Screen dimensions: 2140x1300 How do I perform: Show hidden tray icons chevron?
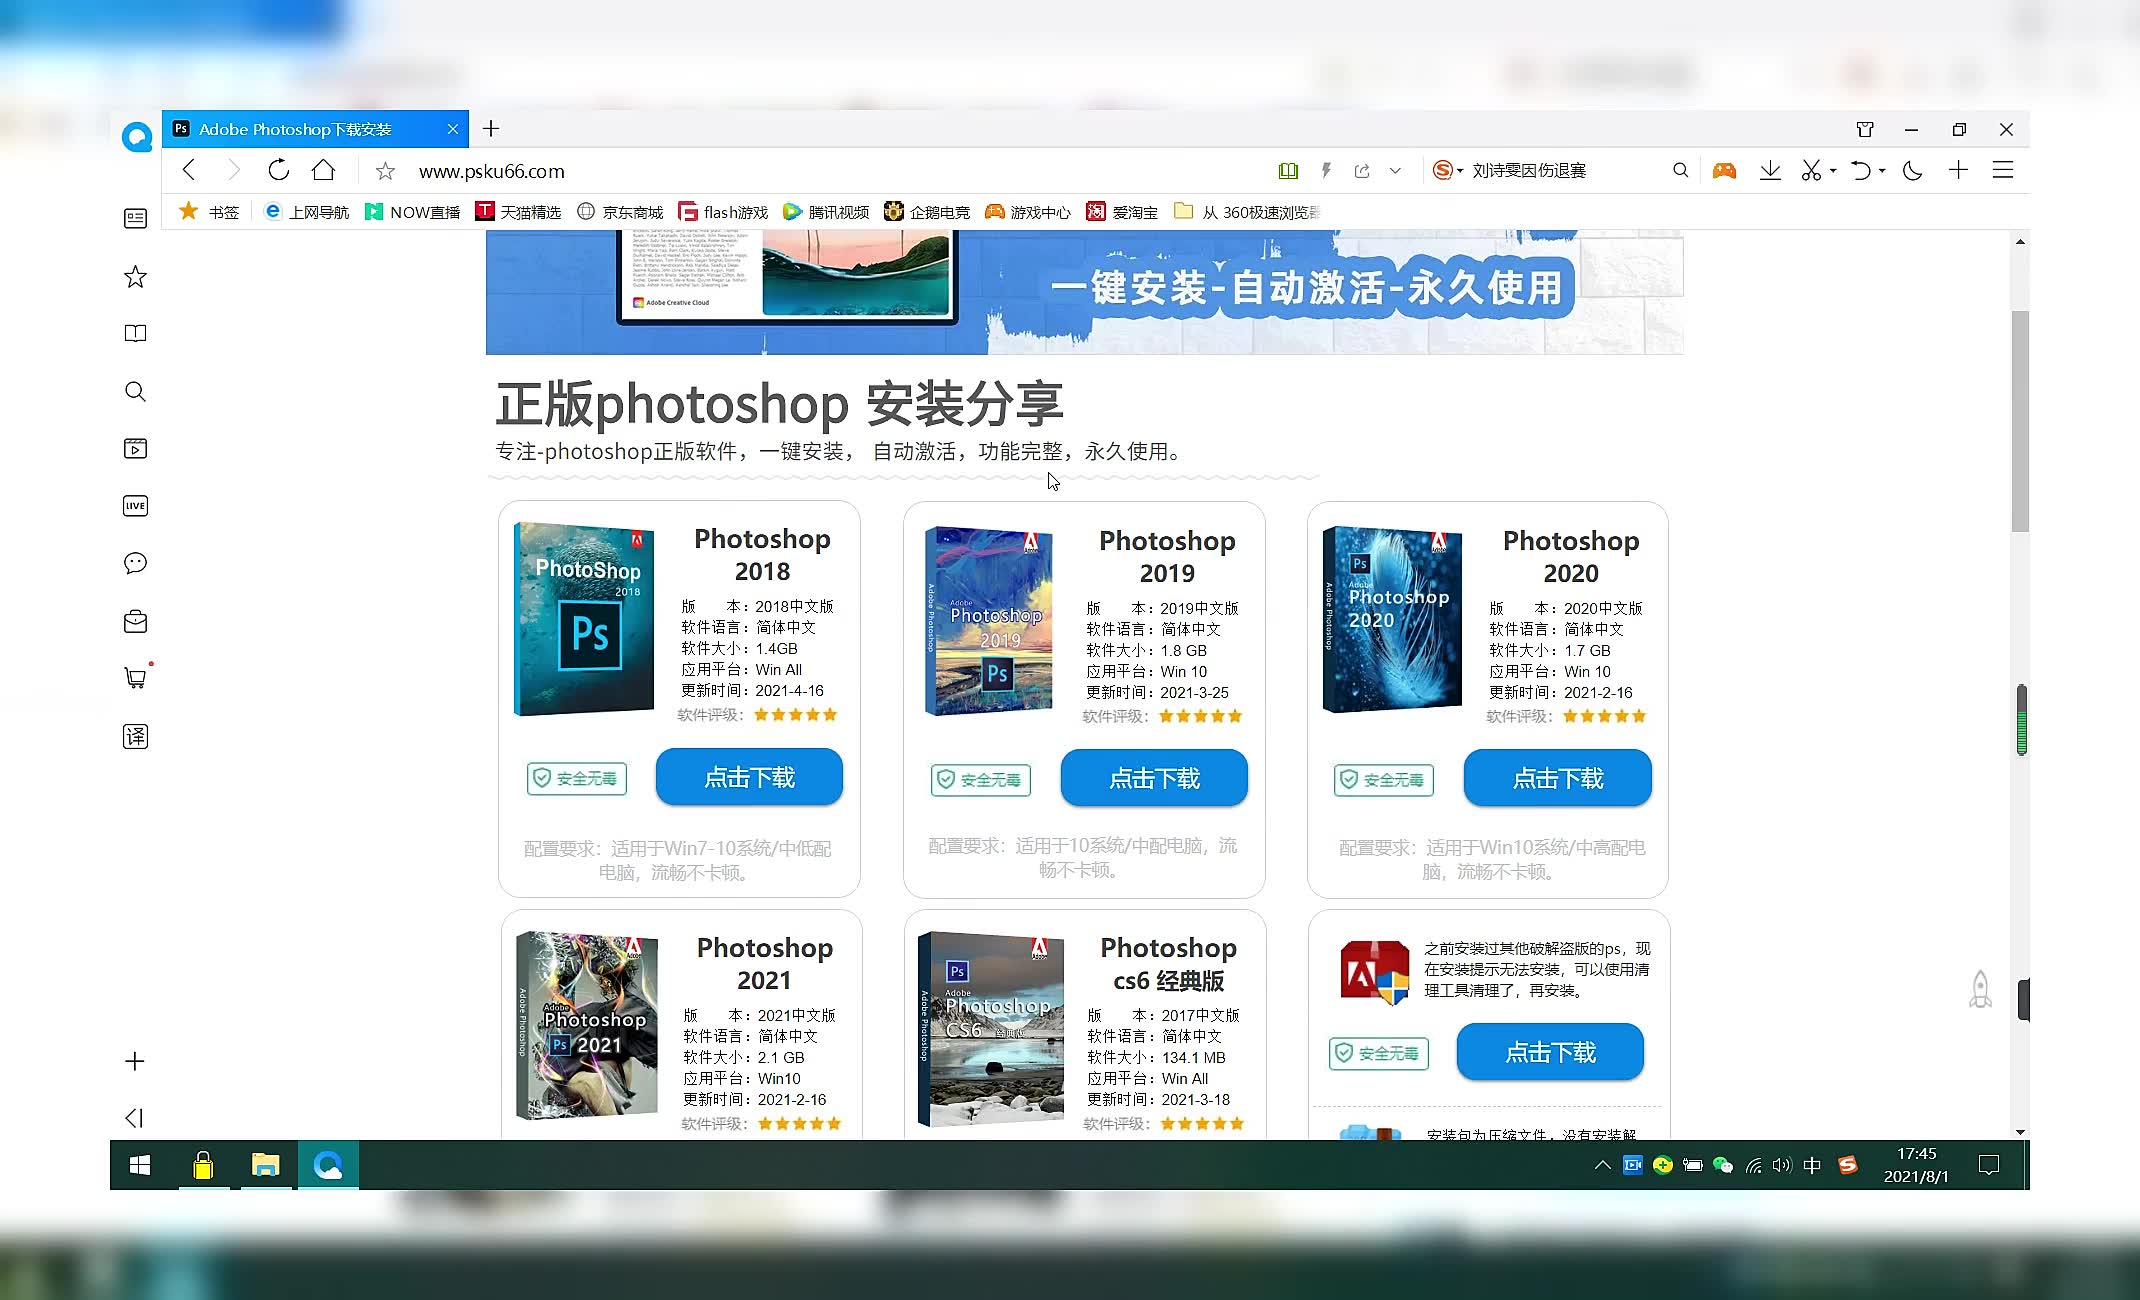point(1602,1165)
